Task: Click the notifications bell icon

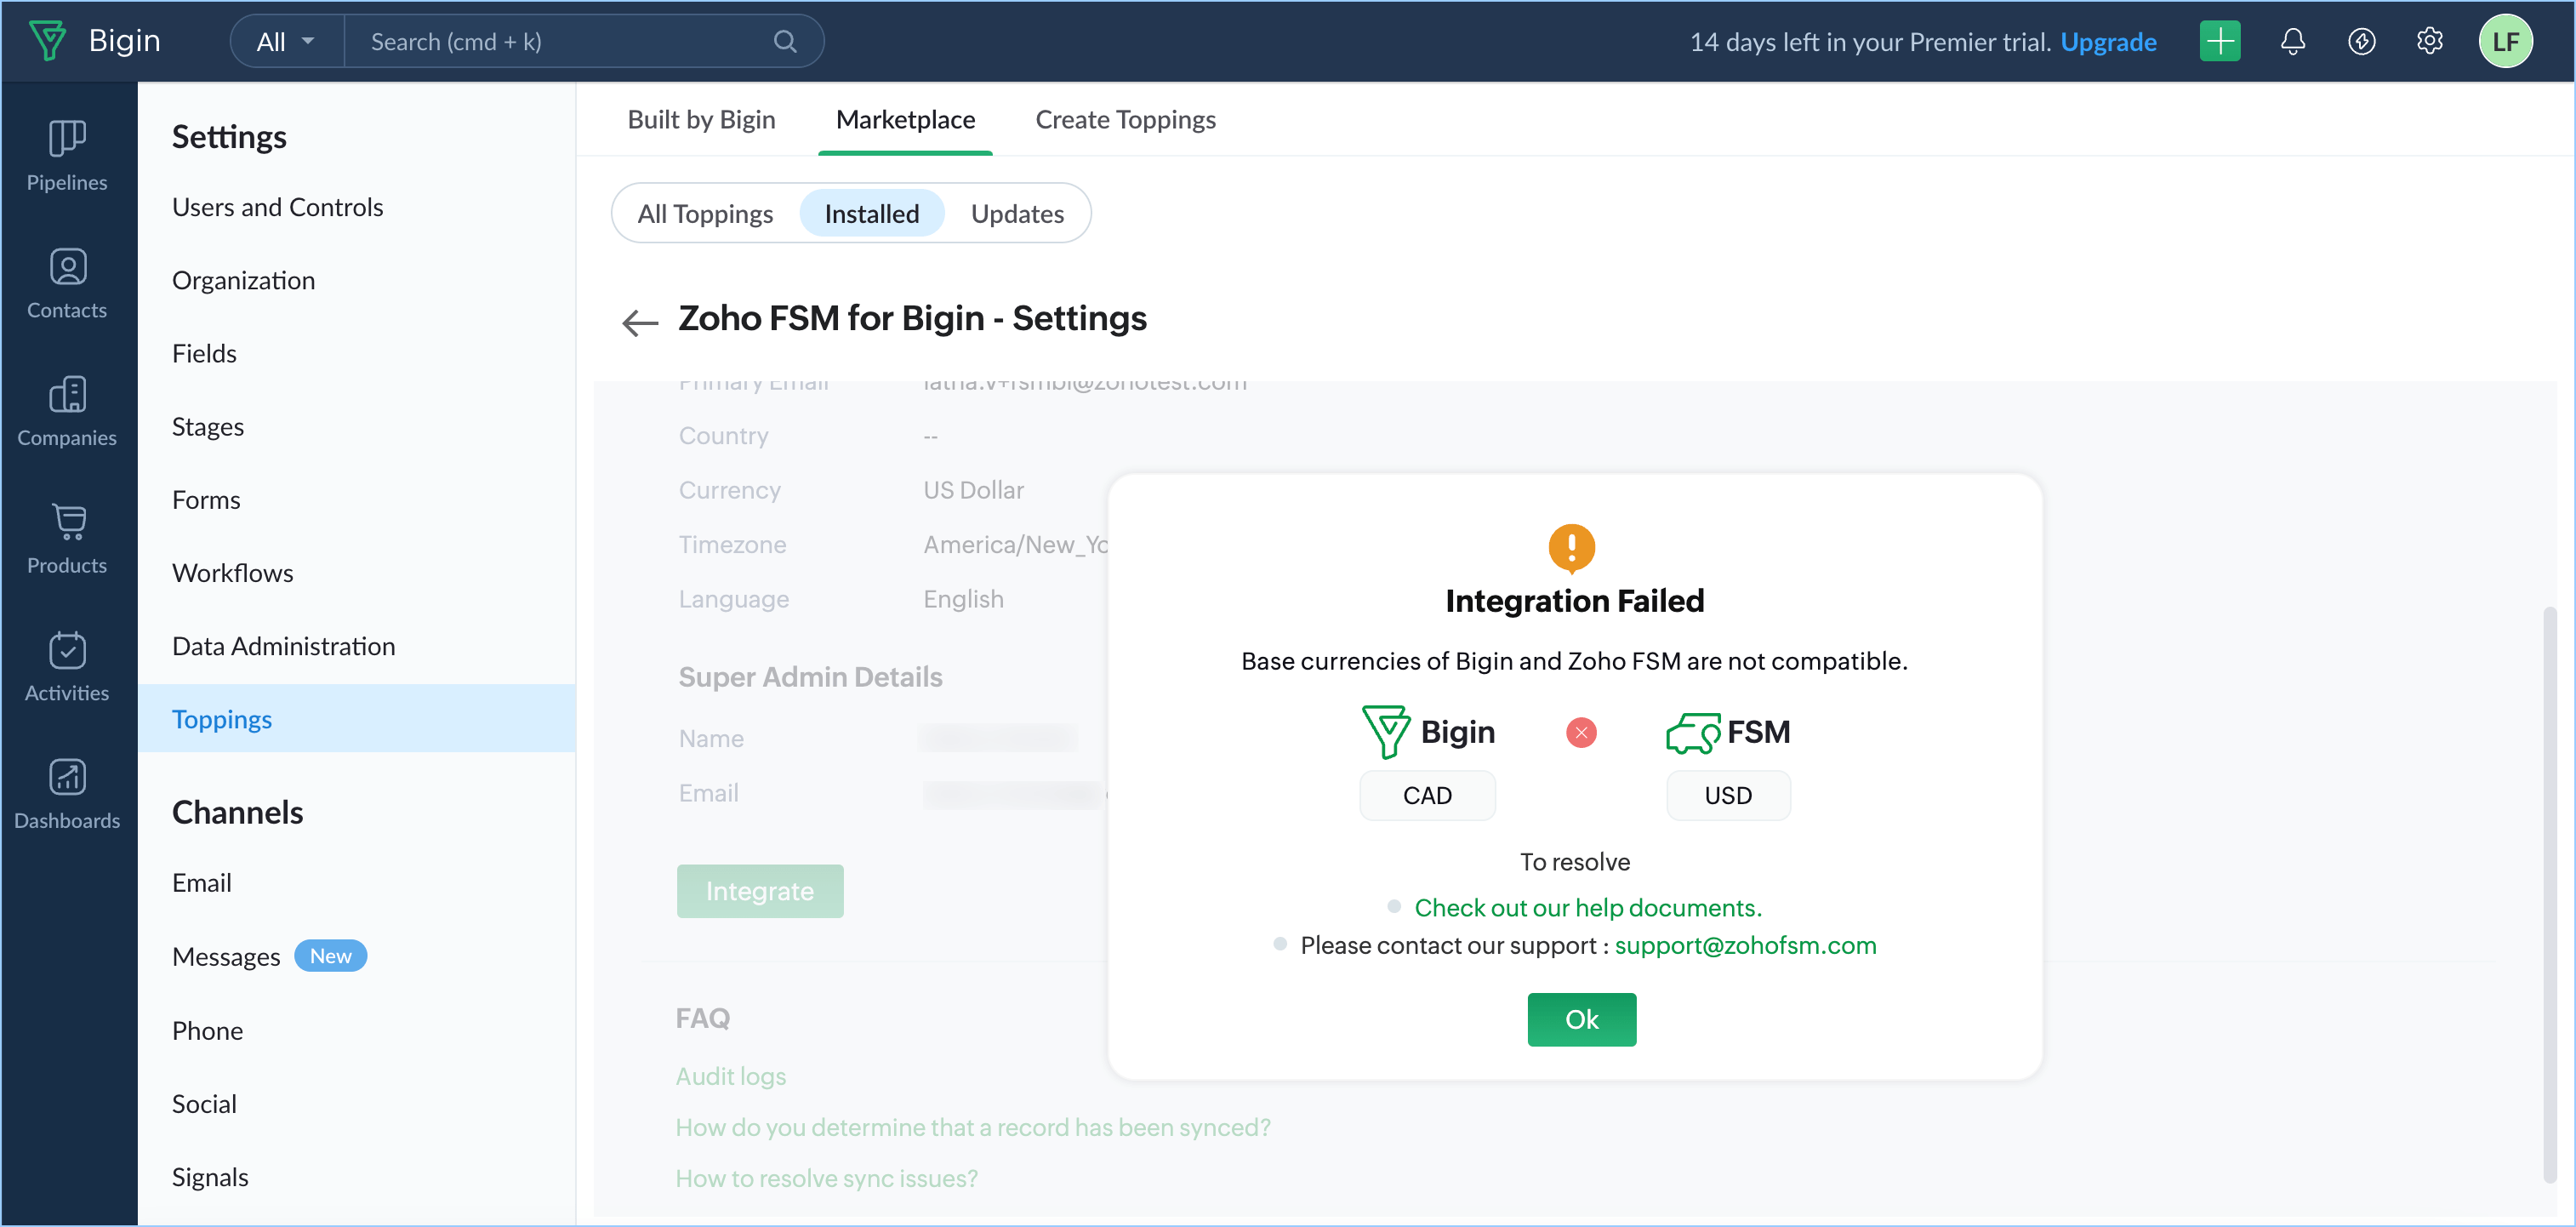Action: (2292, 41)
